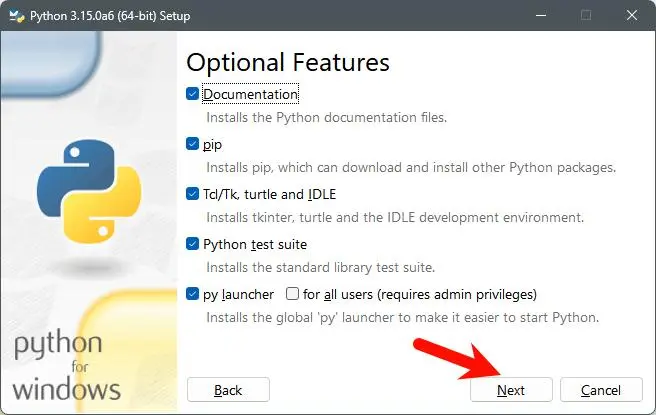Image resolution: width=656 pixels, height=415 pixels.
Task: Disable Tcl/Tk, turtle and IDLE checkbox
Action: [192, 194]
